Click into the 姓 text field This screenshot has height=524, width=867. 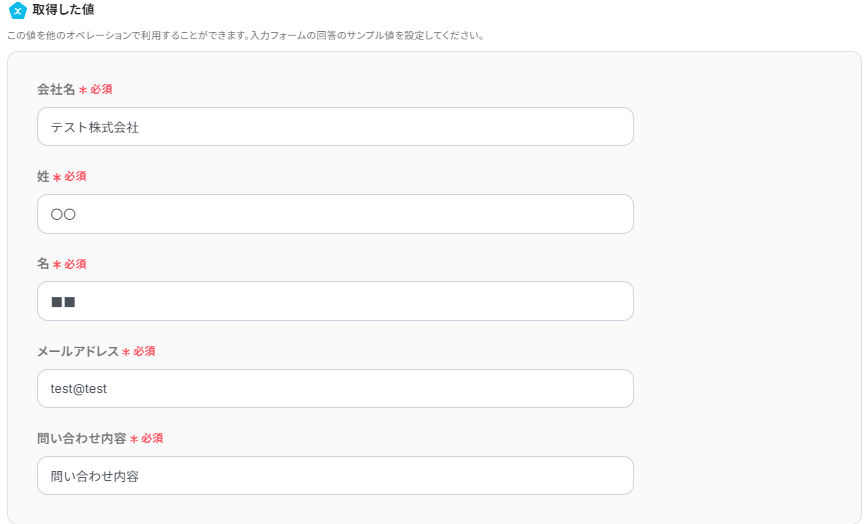pos(335,214)
